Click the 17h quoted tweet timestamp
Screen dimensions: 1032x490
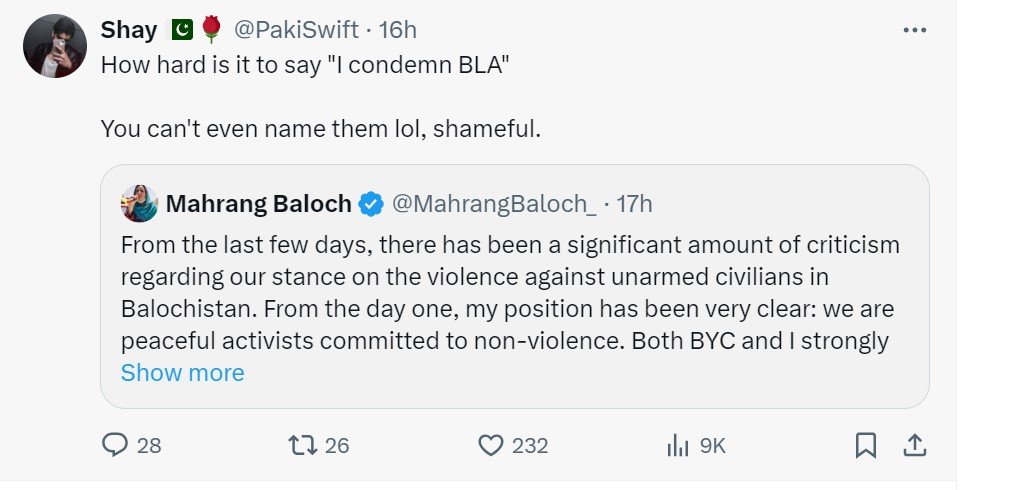(x=634, y=204)
